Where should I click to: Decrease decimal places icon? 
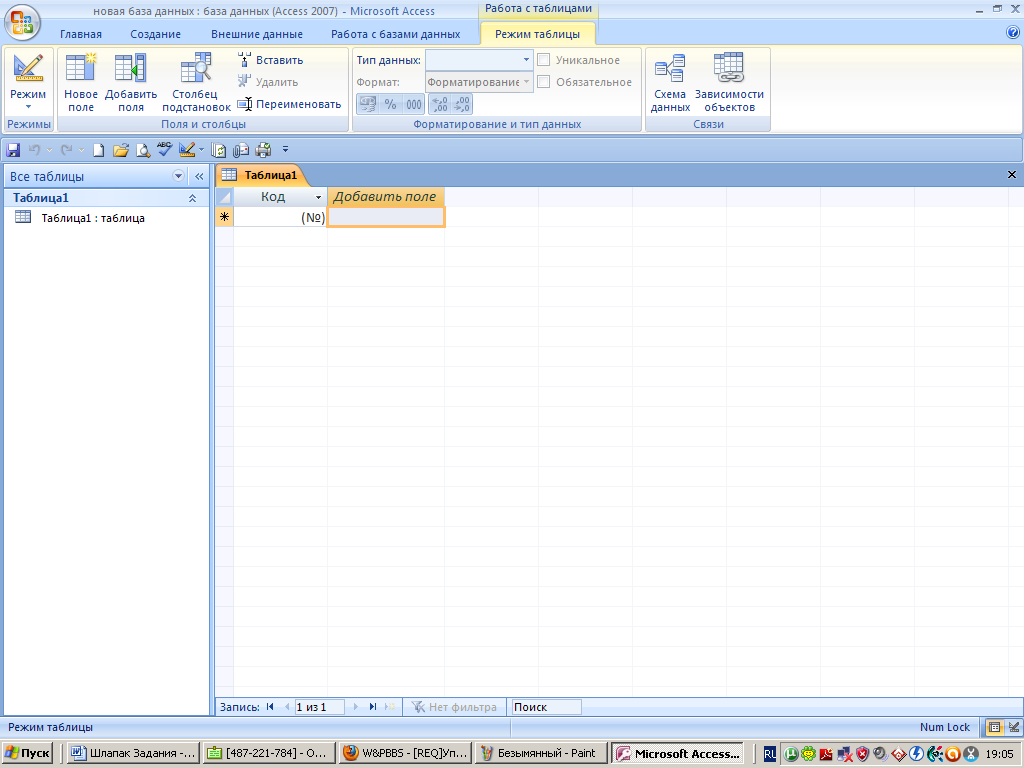tap(462, 104)
